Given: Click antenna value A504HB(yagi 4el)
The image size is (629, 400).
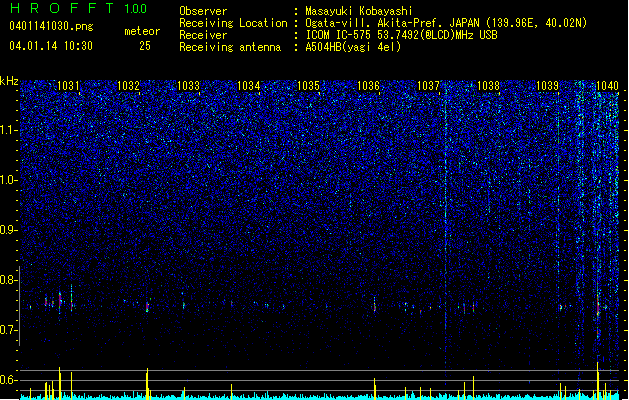Looking at the screenshot, I should [353, 47].
